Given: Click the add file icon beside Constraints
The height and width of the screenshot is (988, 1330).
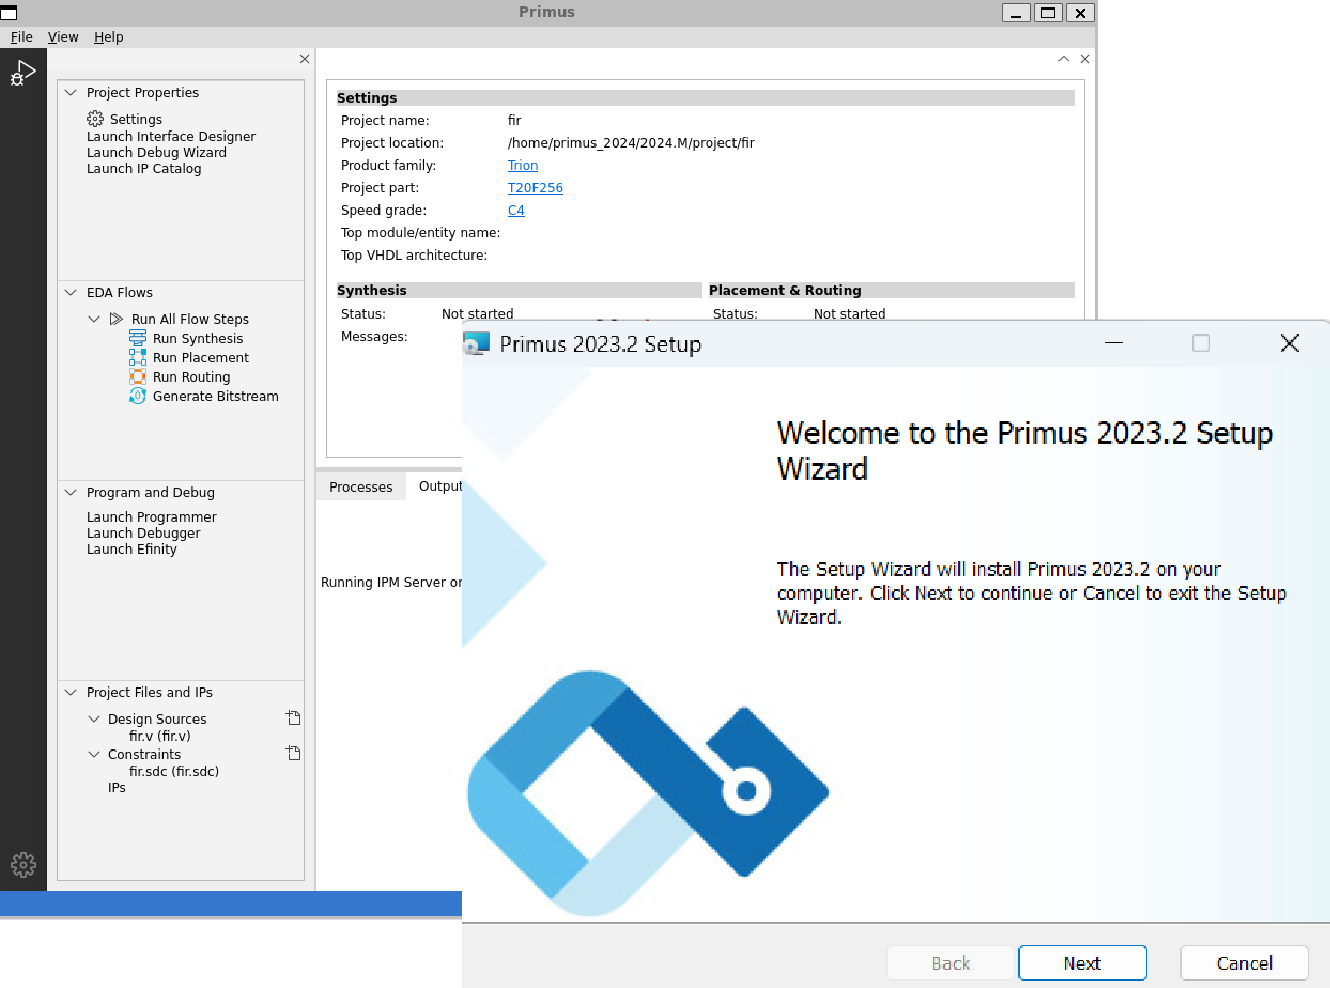Looking at the screenshot, I should 293,753.
